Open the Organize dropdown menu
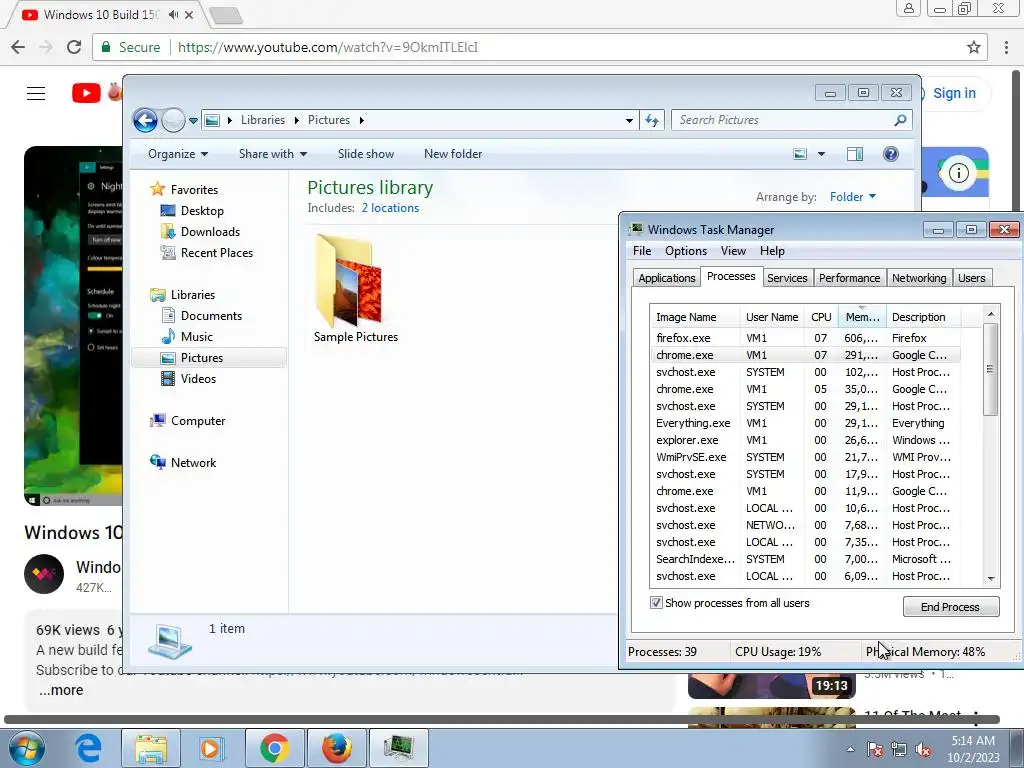 point(178,154)
